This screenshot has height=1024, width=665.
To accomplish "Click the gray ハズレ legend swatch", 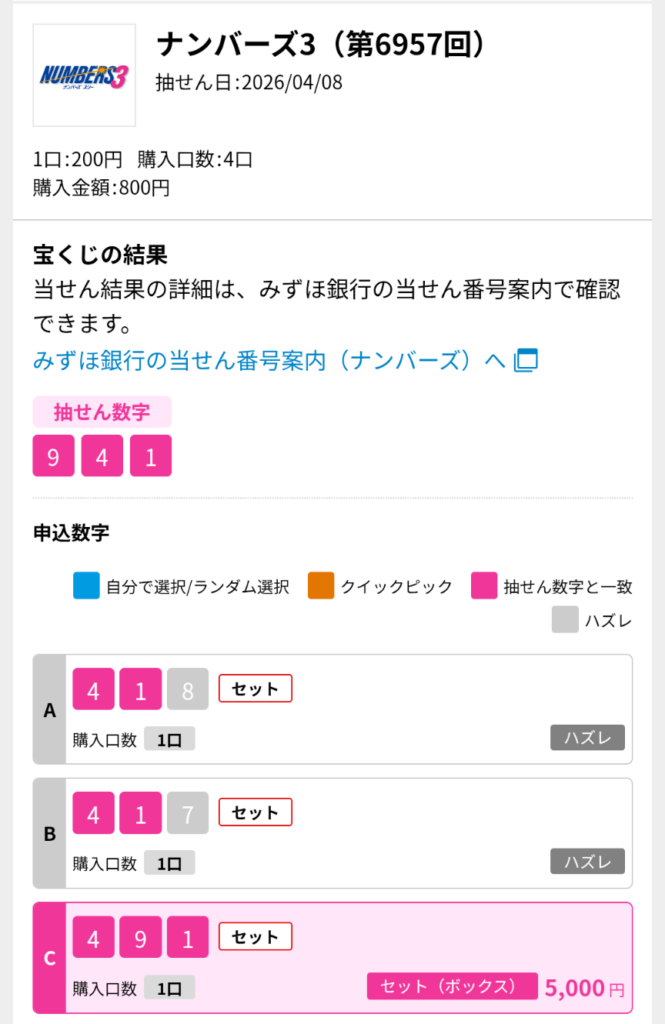I will click(565, 620).
